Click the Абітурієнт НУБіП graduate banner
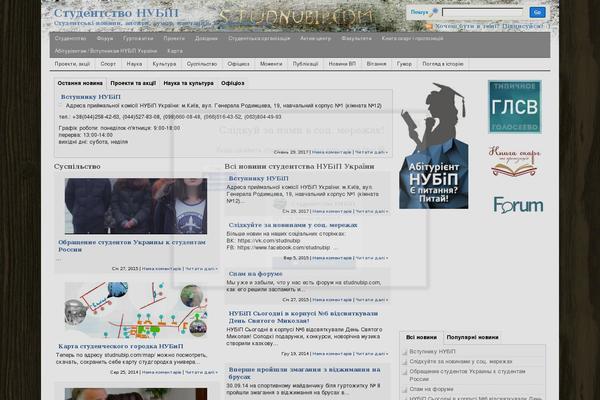 point(434,145)
